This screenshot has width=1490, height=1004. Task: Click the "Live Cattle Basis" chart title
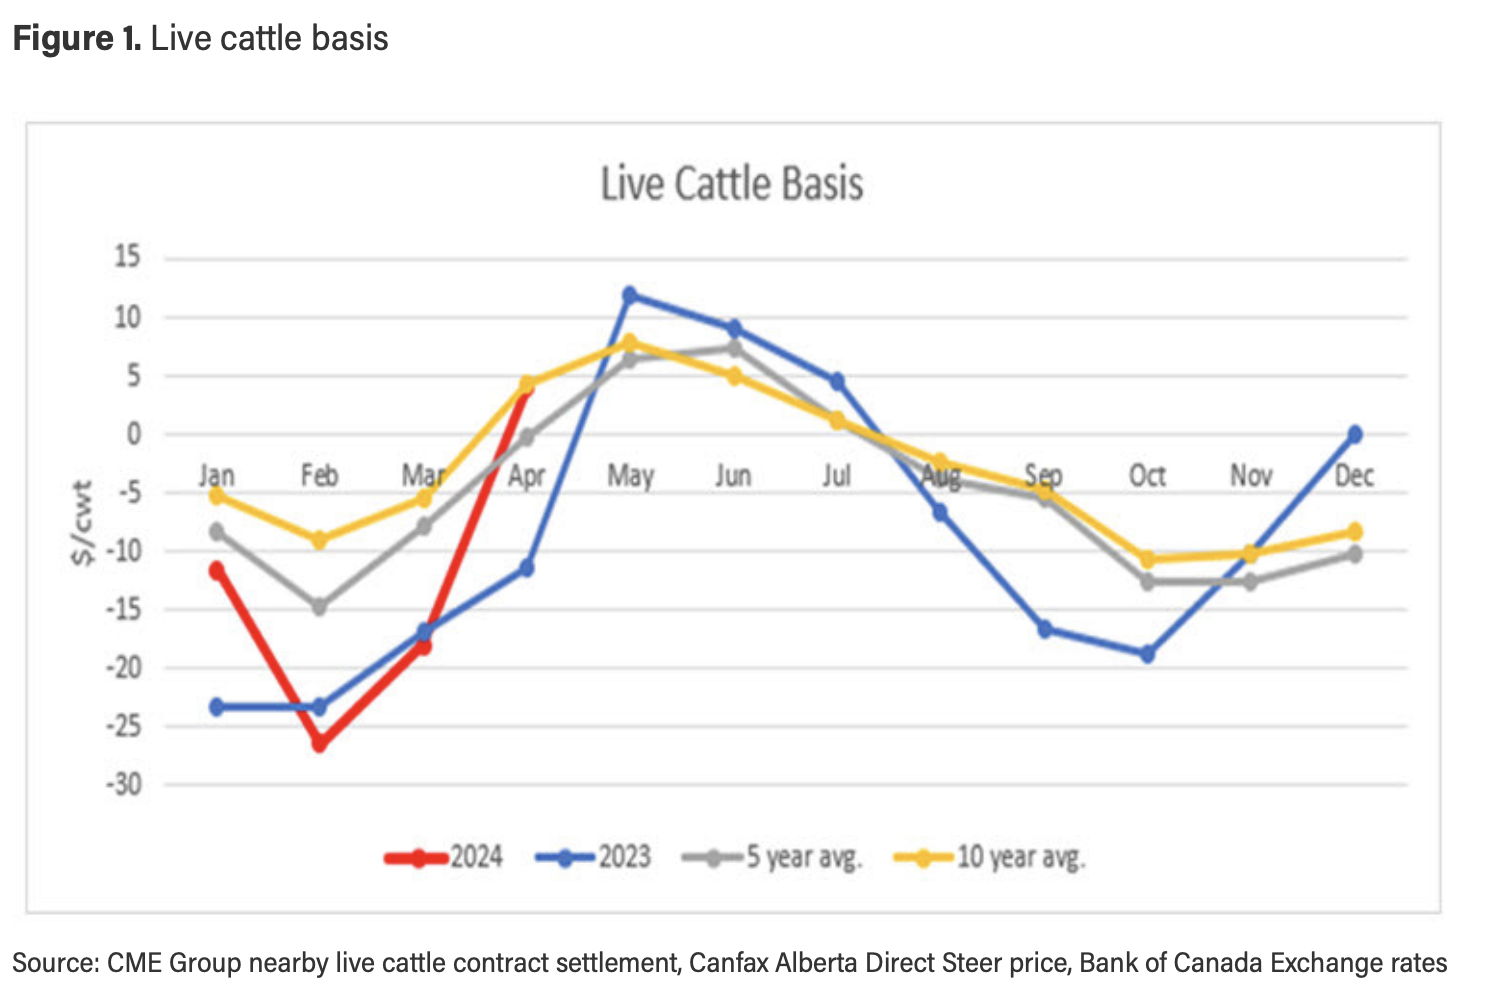[732, 185]
